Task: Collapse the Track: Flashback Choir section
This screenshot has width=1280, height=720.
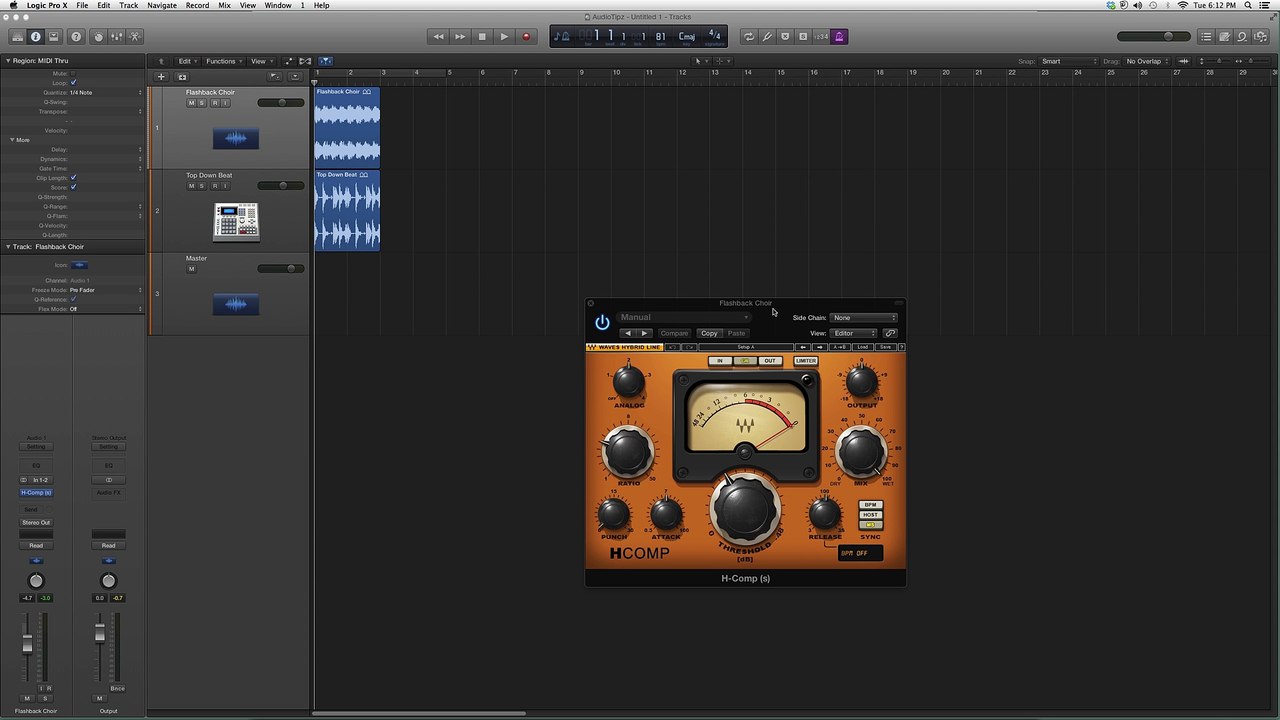Action: pyautogui.click(x=8, y=246)
